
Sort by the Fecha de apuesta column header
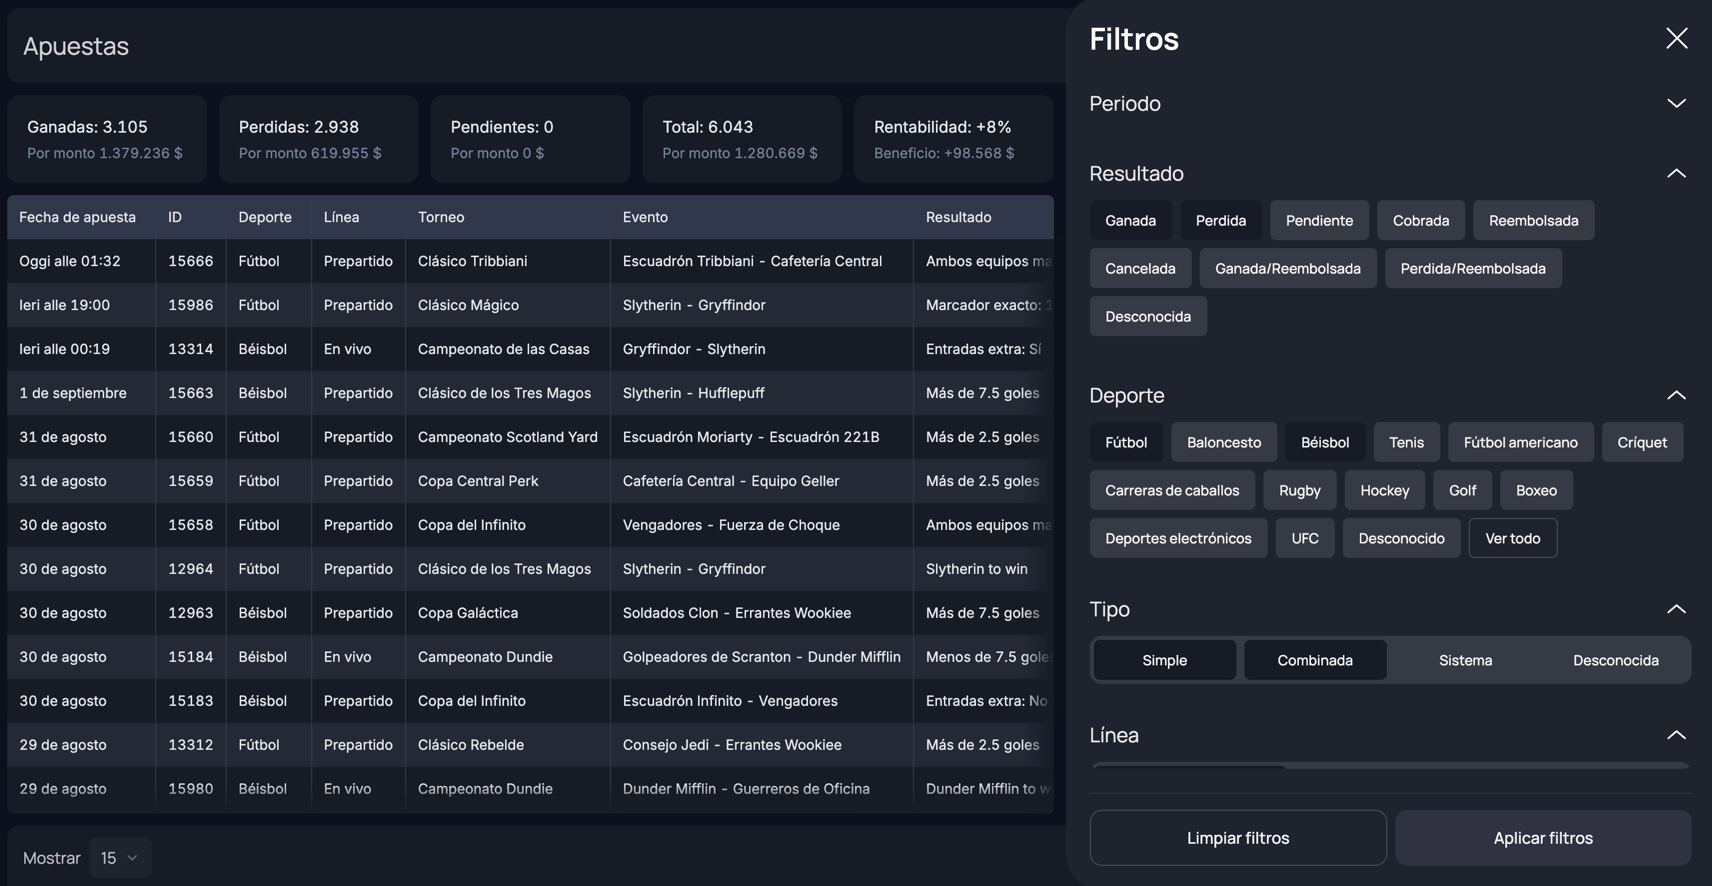coord(77,217)
